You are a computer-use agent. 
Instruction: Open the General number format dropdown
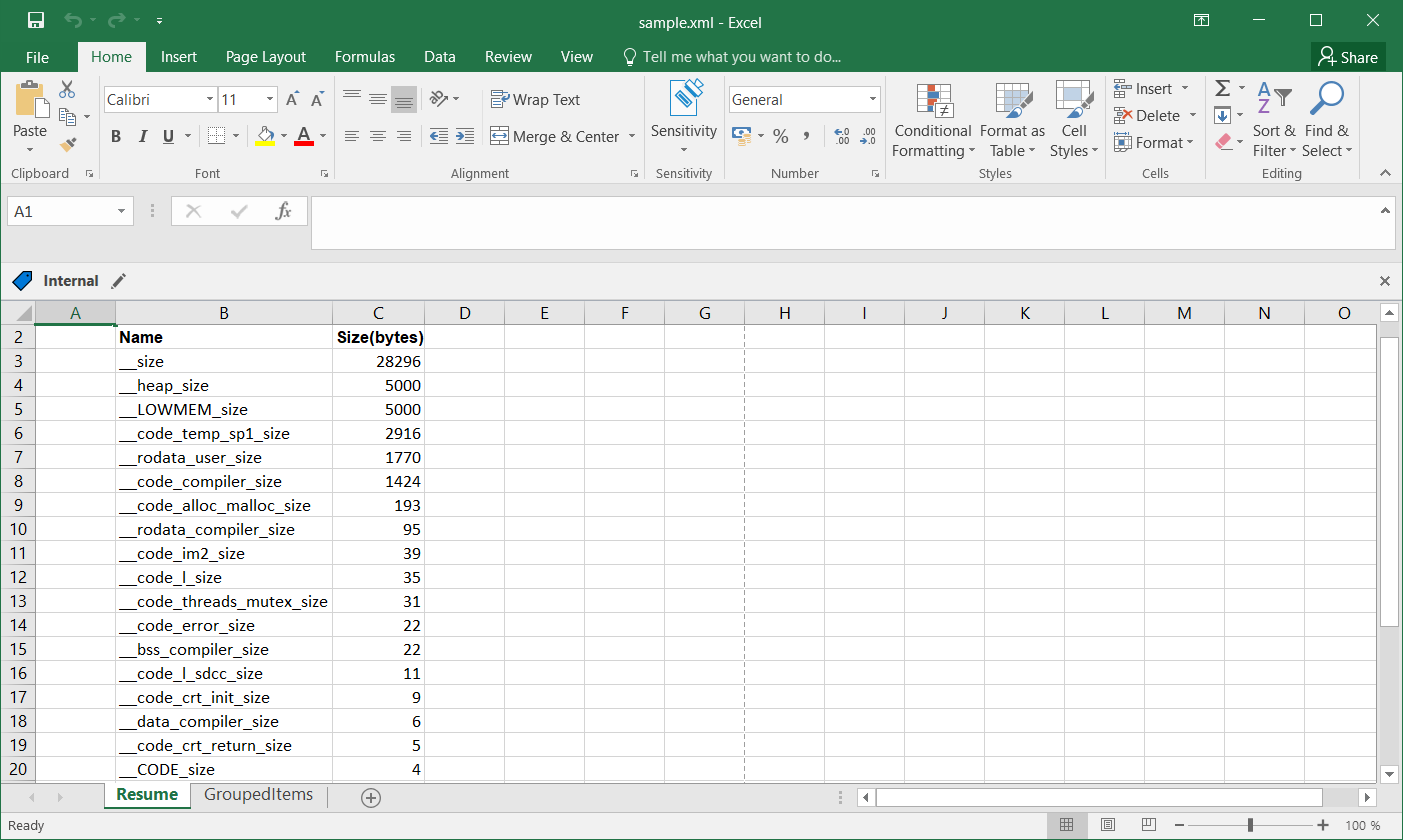pos(873,99)
